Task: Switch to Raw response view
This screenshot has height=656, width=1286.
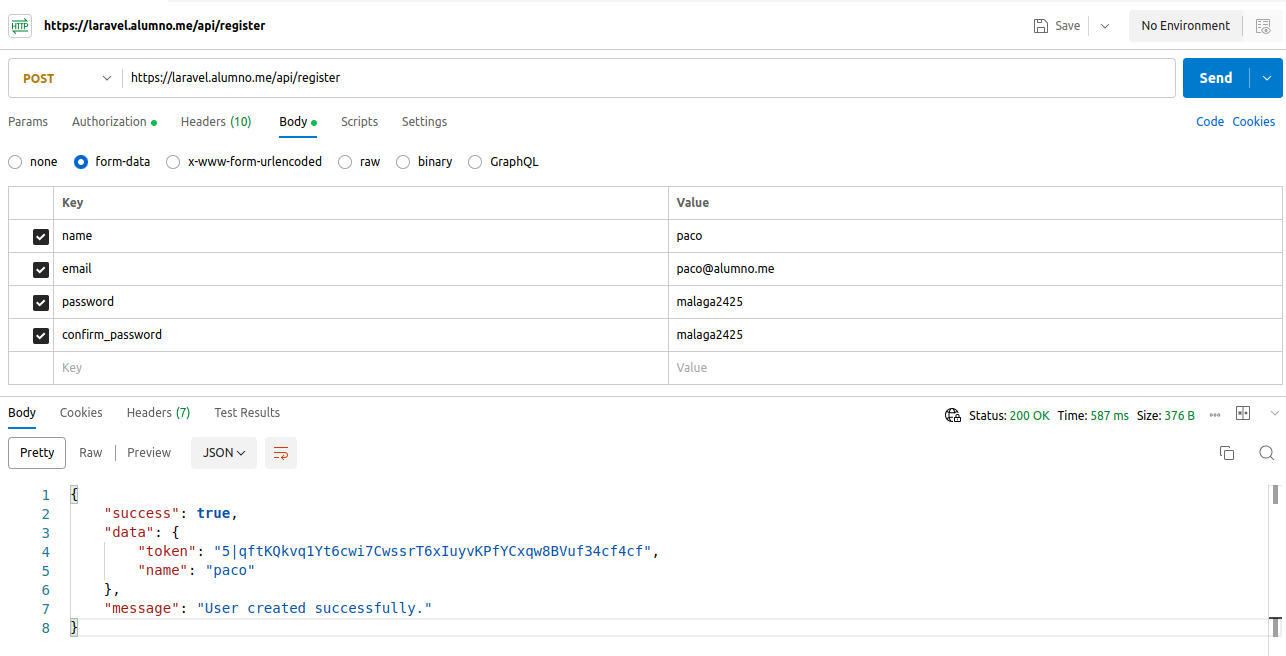Action: tap(91, 453)
